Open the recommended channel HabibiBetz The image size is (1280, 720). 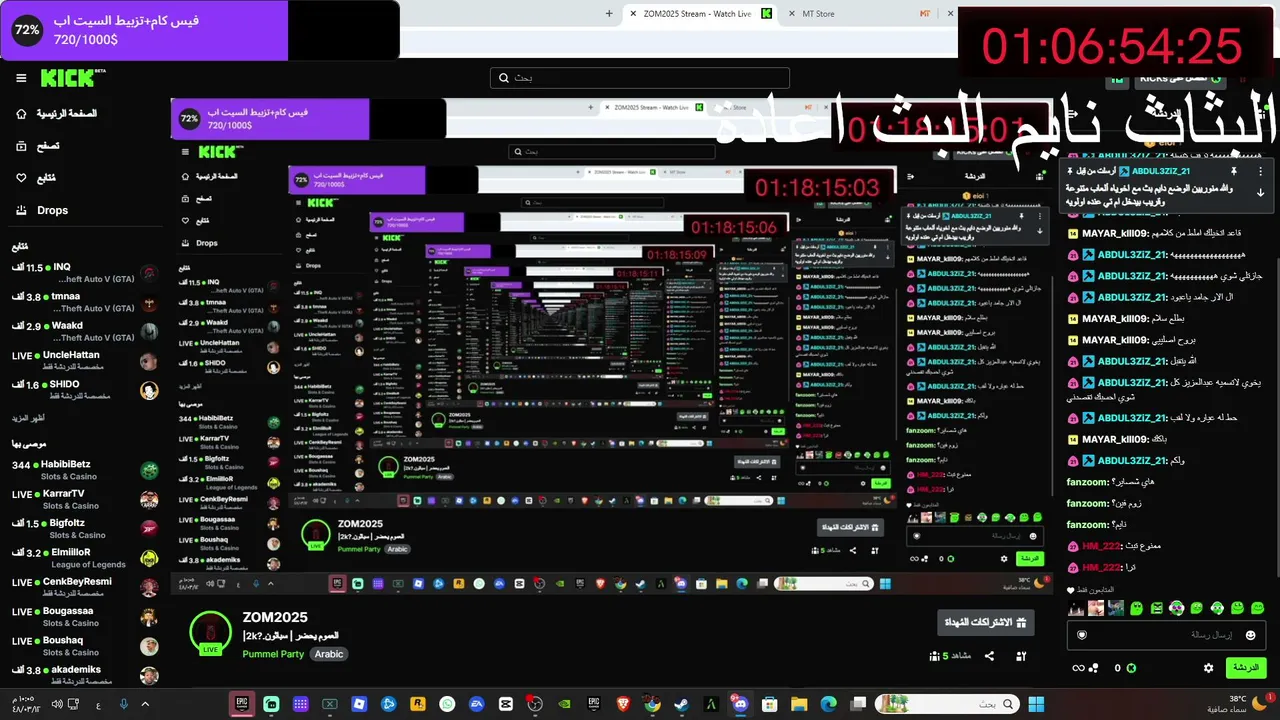point(86,470)
